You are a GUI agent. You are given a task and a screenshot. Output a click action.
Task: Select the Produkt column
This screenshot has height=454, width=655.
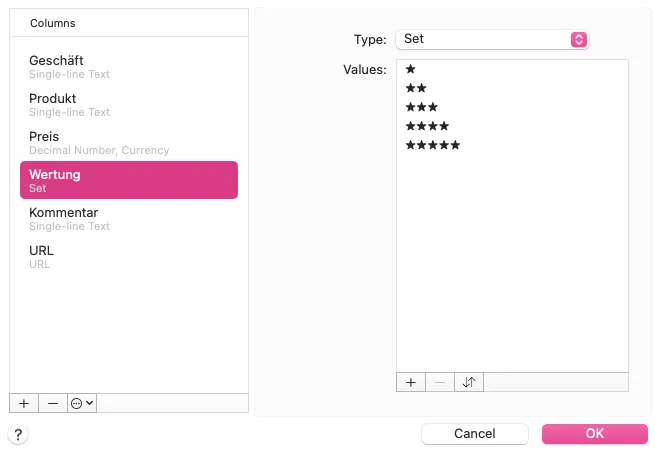[x=129, y=104]
